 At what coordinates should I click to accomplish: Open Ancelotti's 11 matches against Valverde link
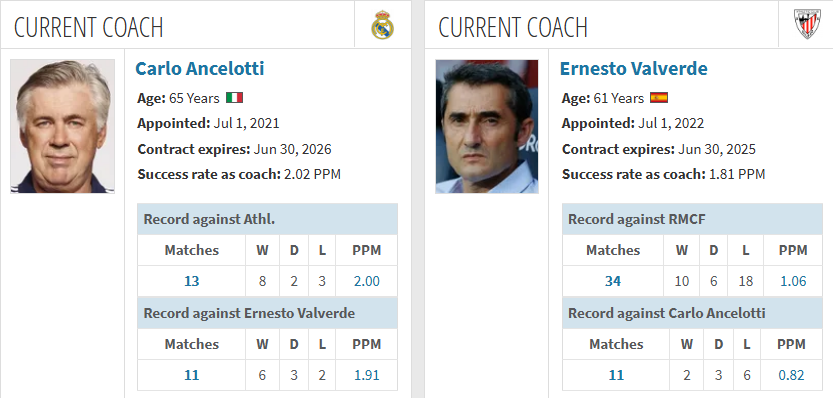click(x=191, y=375)
